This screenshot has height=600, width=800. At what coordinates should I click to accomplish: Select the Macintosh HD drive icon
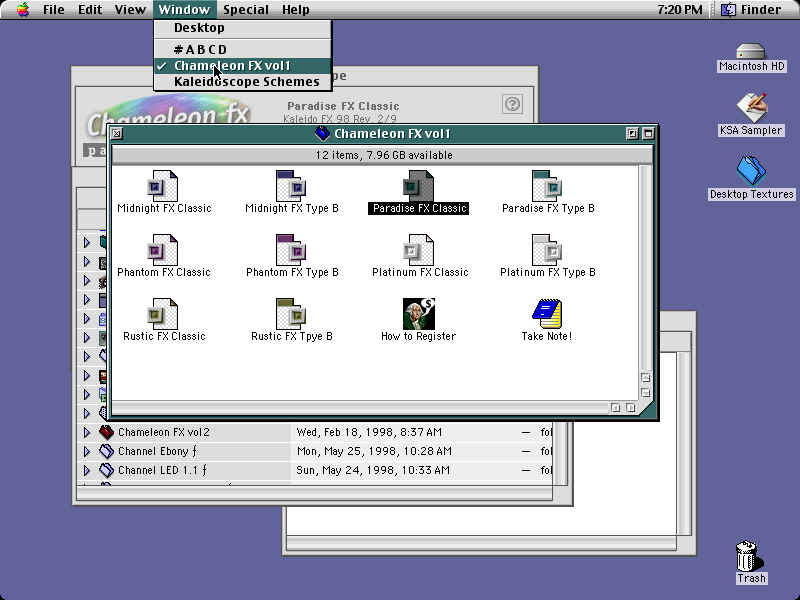pos(751,52)
